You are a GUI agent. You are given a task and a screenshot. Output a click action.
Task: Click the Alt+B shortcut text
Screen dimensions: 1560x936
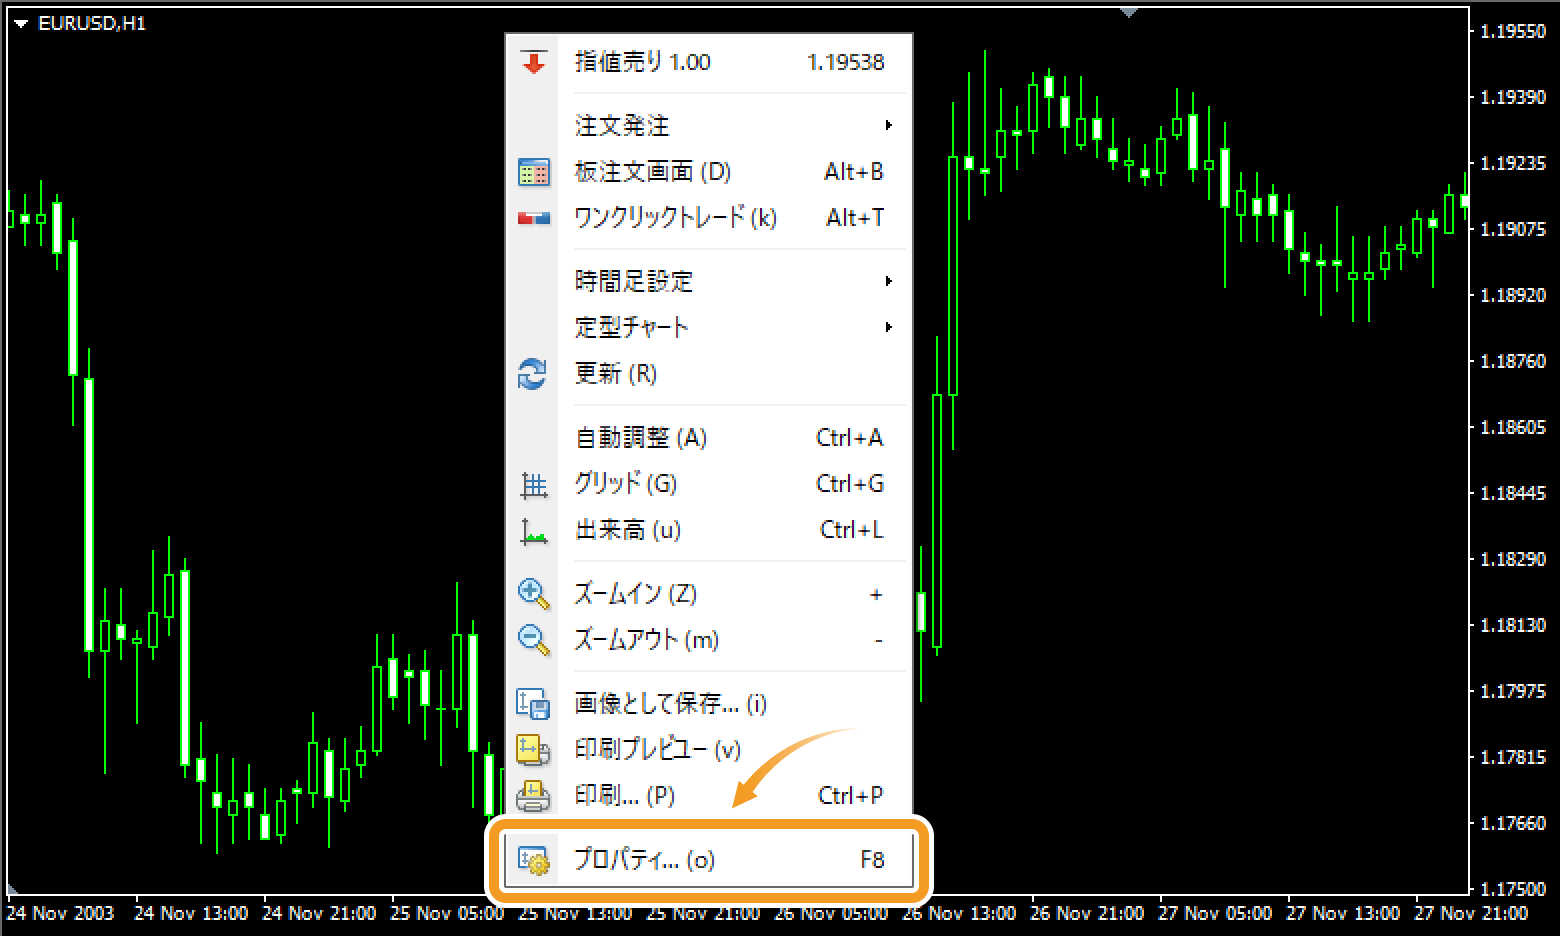[854, 172]
